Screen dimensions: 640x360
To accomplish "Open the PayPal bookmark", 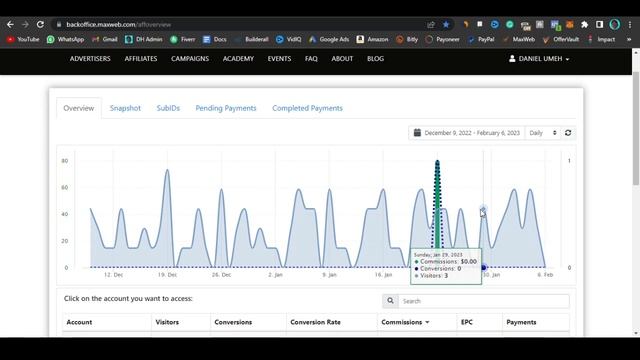I will point(481,39).
